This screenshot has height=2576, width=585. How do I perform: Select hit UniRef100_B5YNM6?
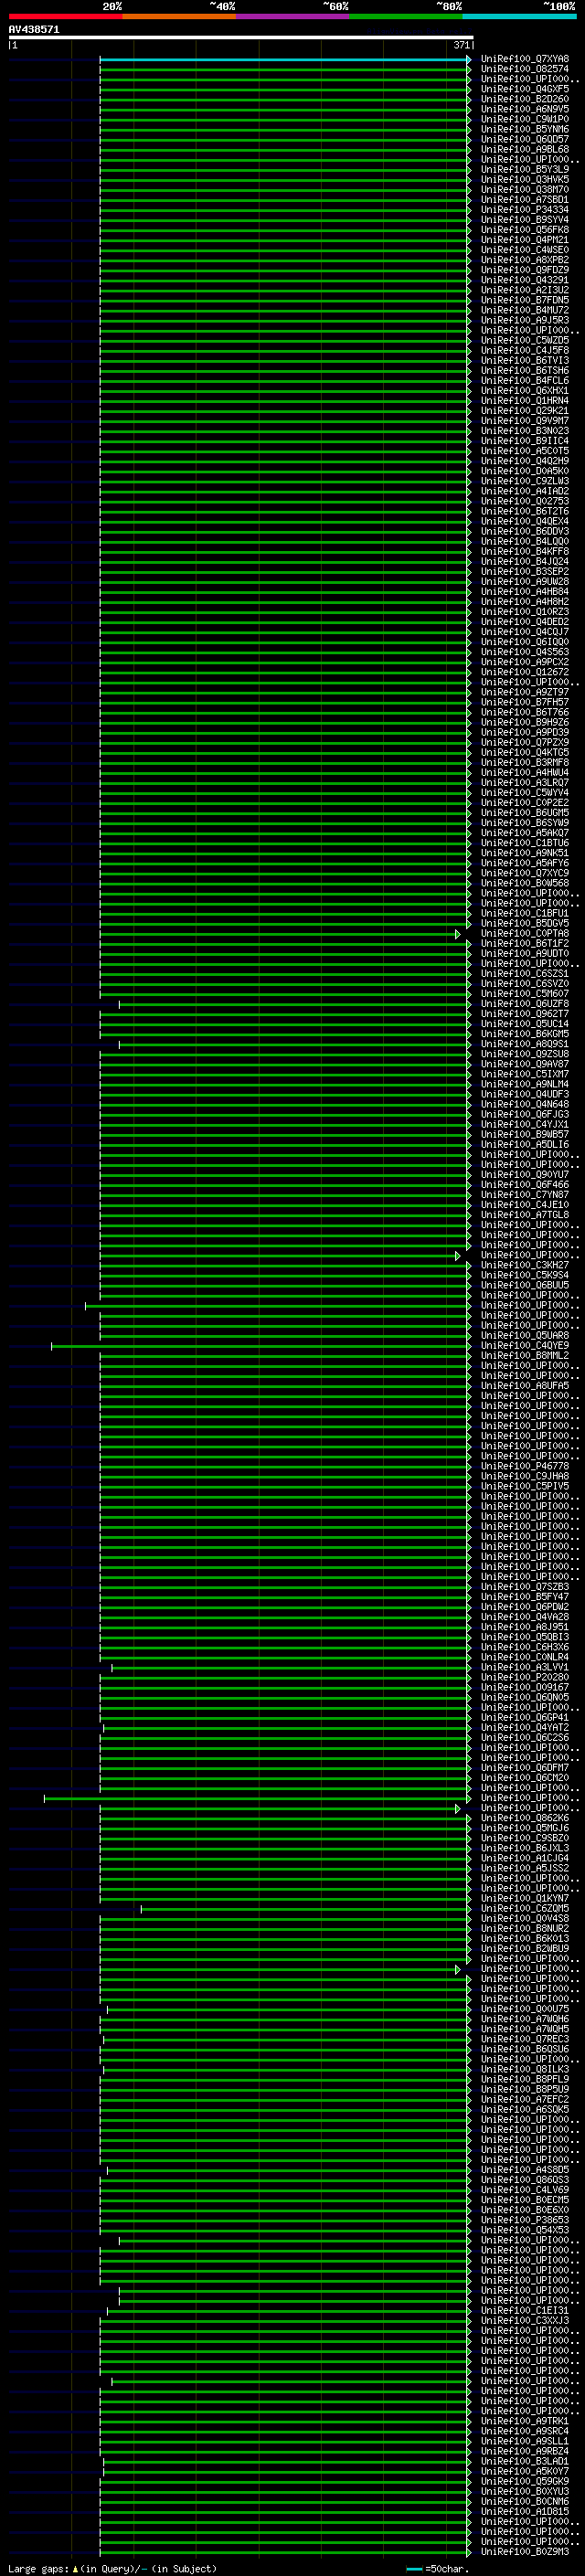point(525,129)
